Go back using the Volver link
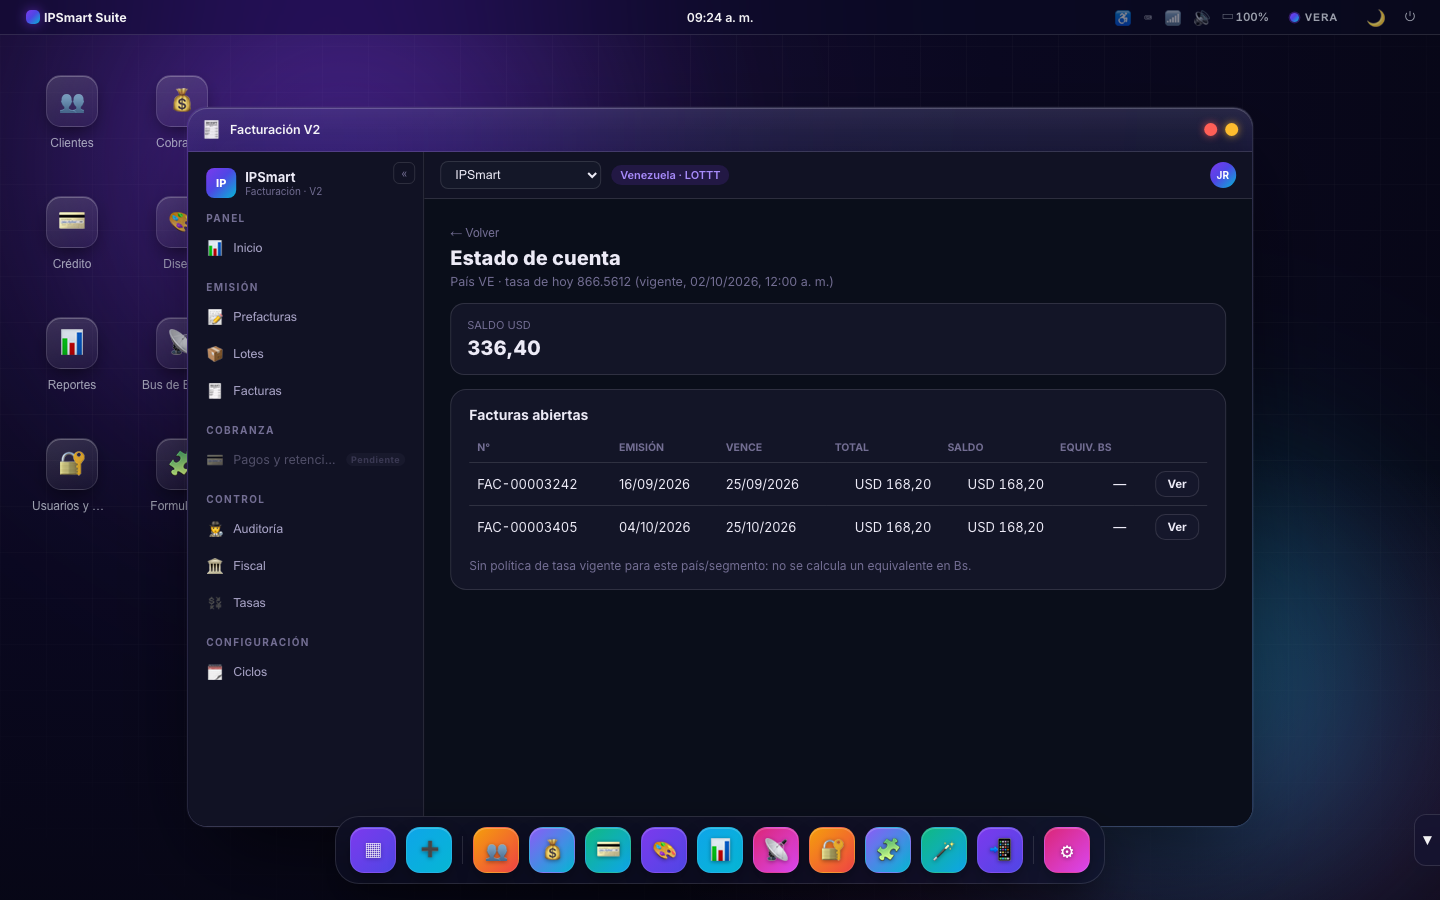The width and height of the screenshot is (1440, 900). tap(474, 233)
